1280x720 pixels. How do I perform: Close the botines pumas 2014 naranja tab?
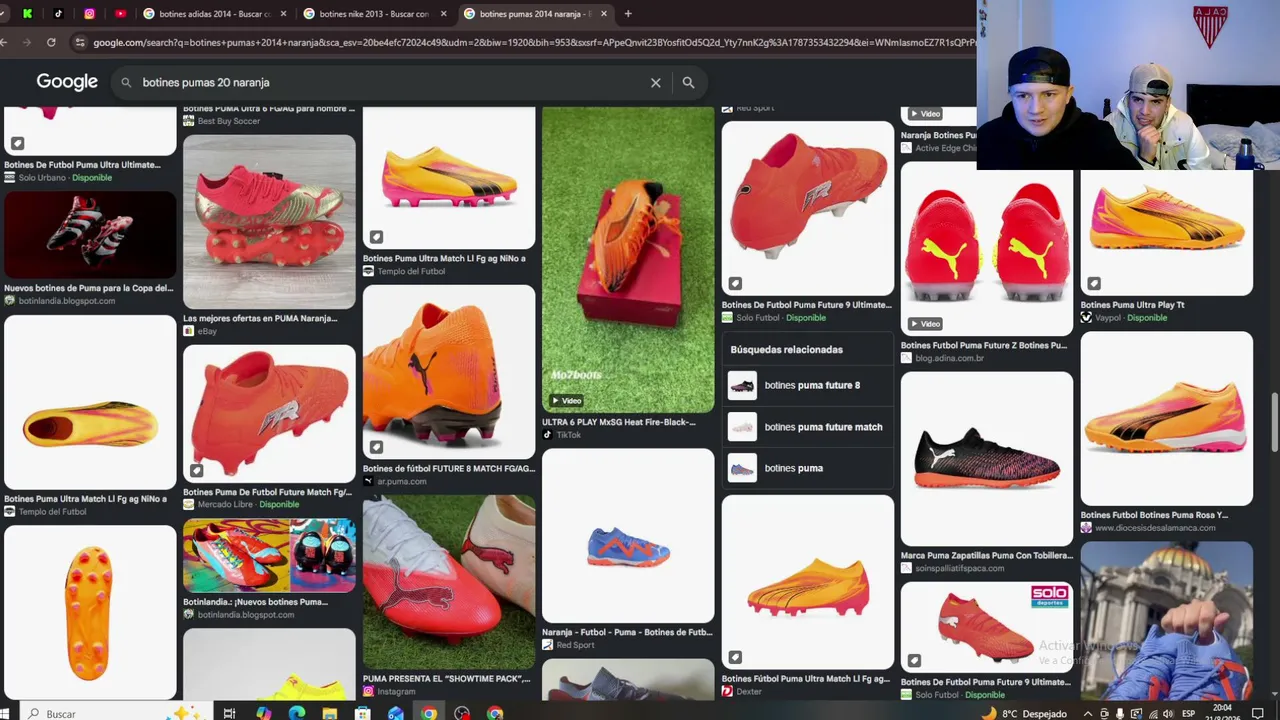tap(604, 14)
